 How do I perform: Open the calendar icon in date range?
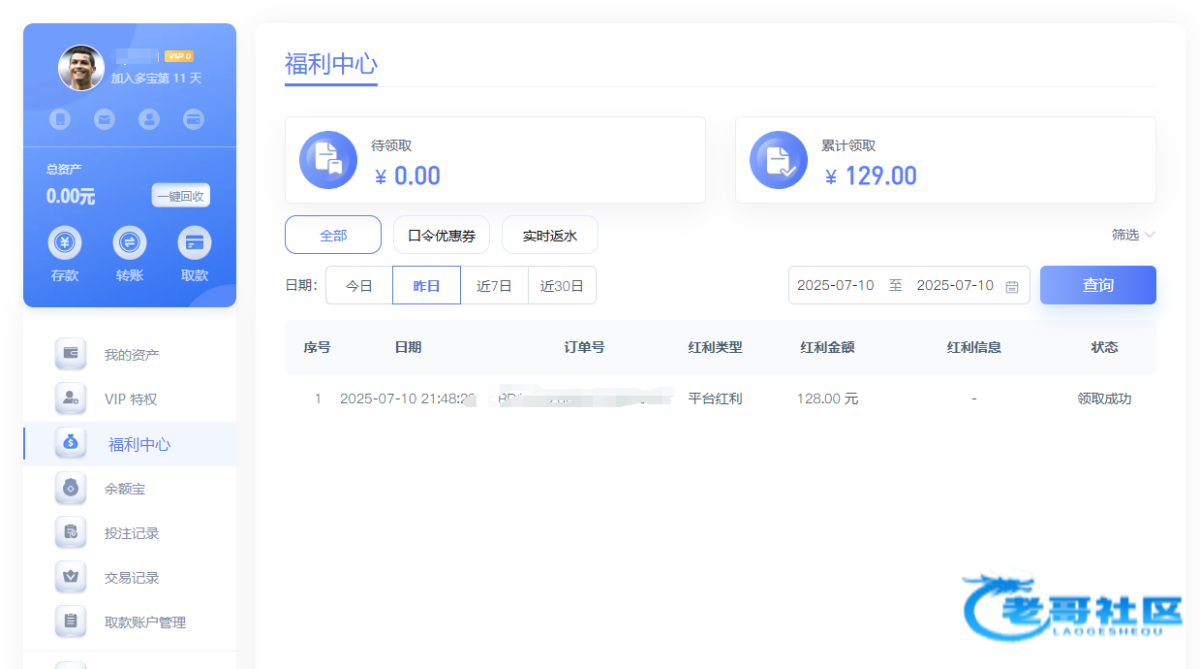pos(1012,286)
